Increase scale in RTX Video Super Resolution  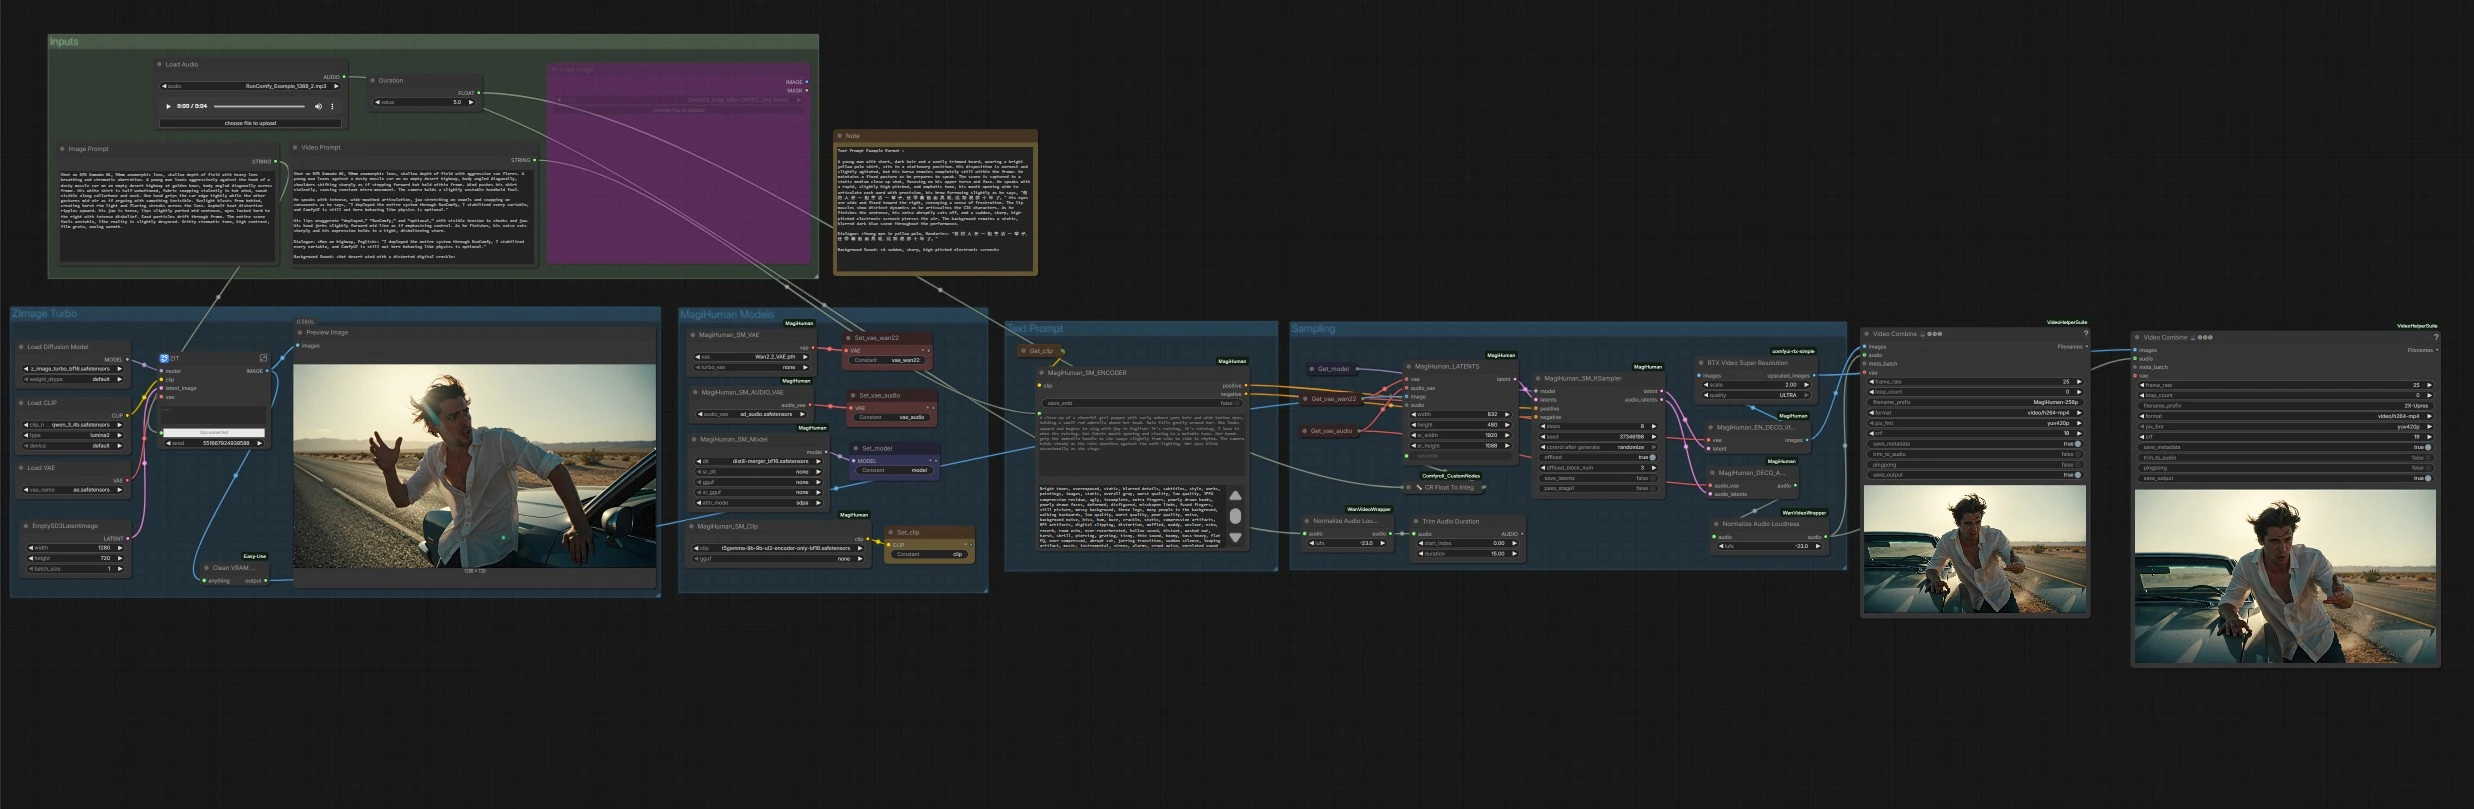click(1806, 385)
